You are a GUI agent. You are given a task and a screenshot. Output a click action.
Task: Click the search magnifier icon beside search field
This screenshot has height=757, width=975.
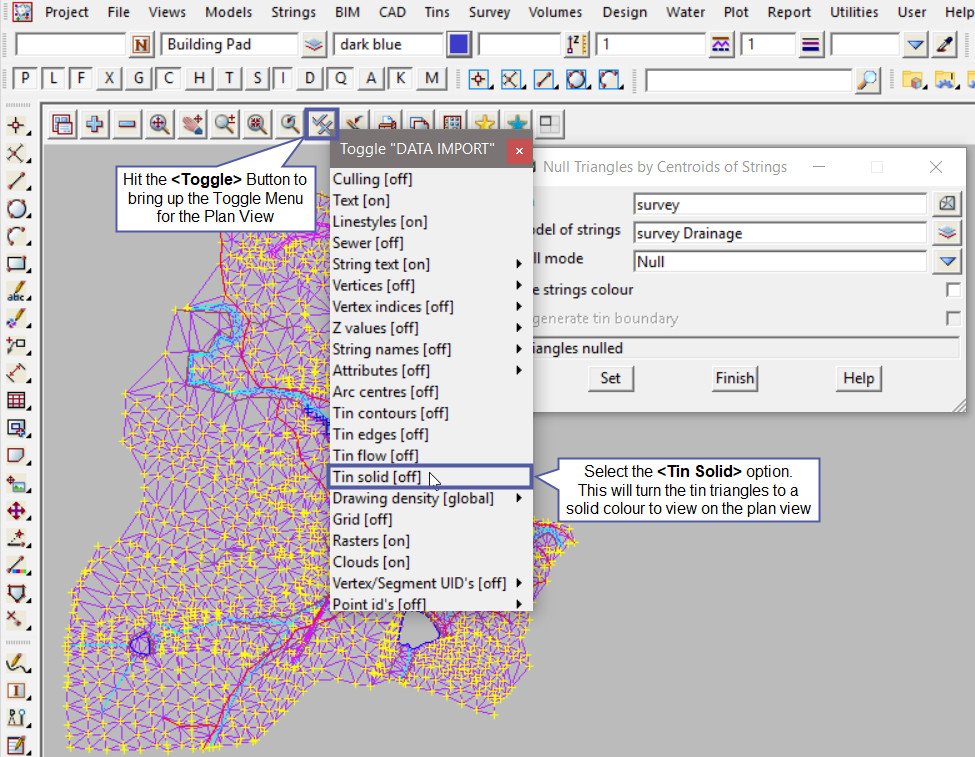coord(868,80)
